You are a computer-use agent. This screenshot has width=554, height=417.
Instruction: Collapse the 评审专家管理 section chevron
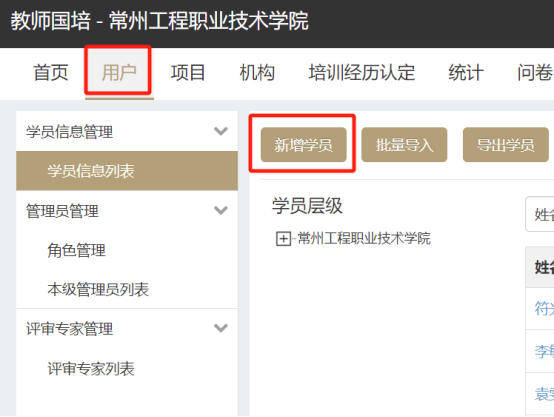[221, 328]
